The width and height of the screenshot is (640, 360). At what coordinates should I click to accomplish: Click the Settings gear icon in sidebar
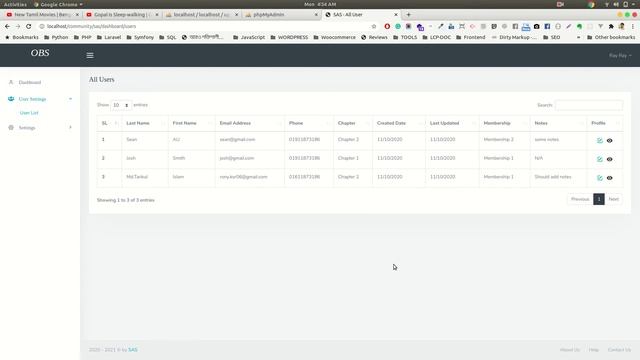click(11, 128)
